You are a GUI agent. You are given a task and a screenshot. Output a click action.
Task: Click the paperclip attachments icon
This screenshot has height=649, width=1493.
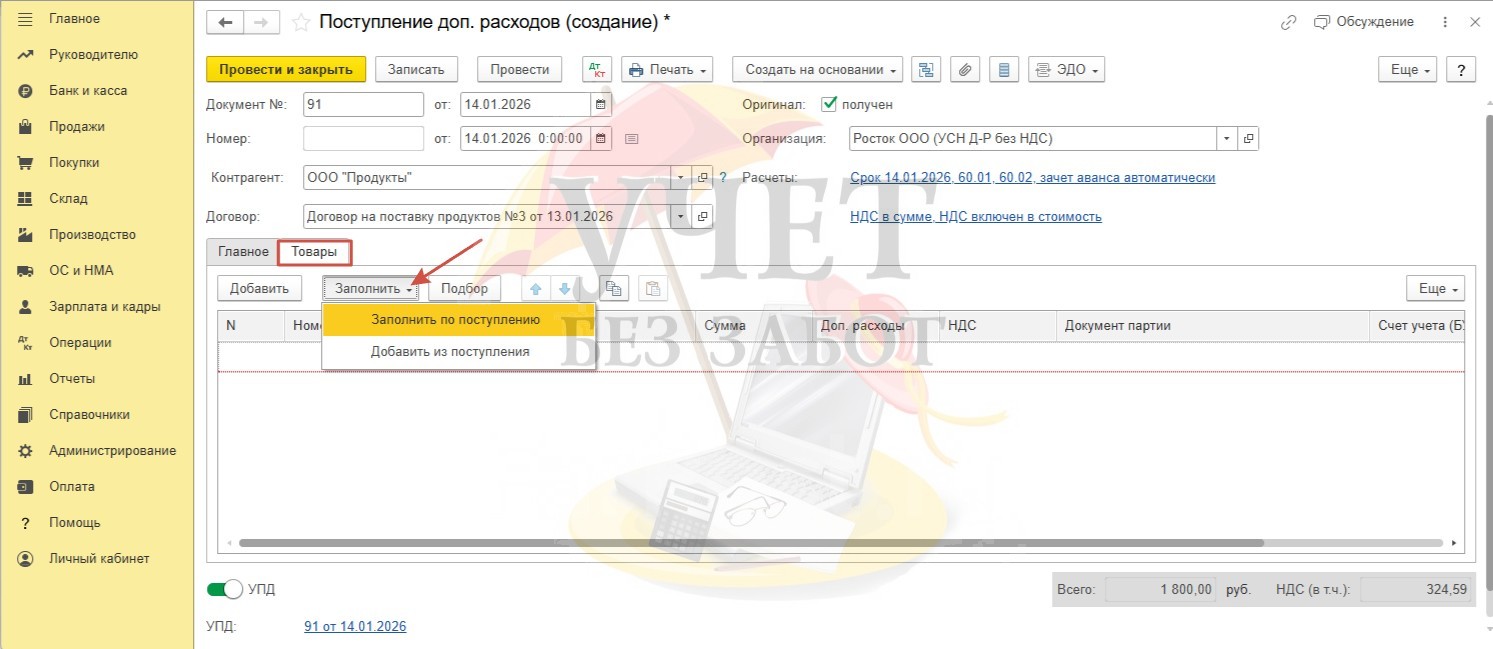tap(965, 70)
